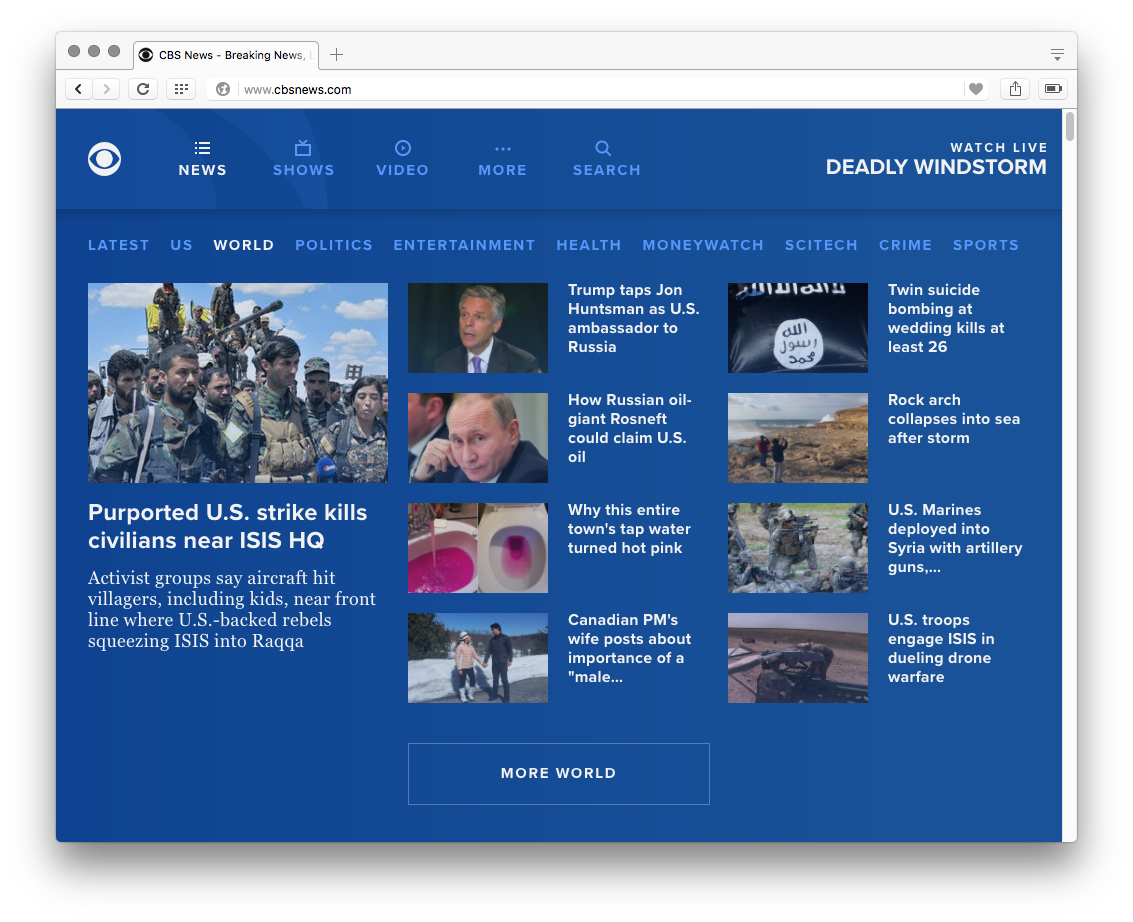Open the speed dial grid icon
The image size is (1133, 922).
coord(180,89)
